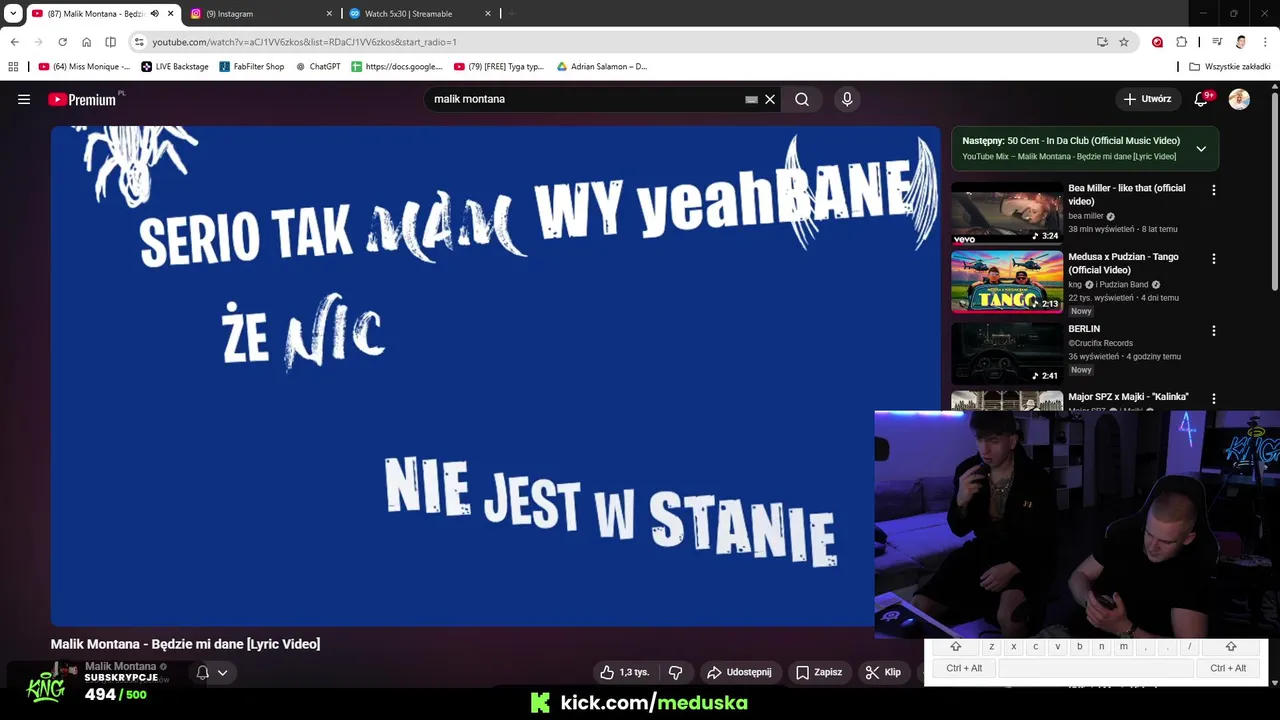
Task: Close the Streamable tab
Action: coord(488,14)
